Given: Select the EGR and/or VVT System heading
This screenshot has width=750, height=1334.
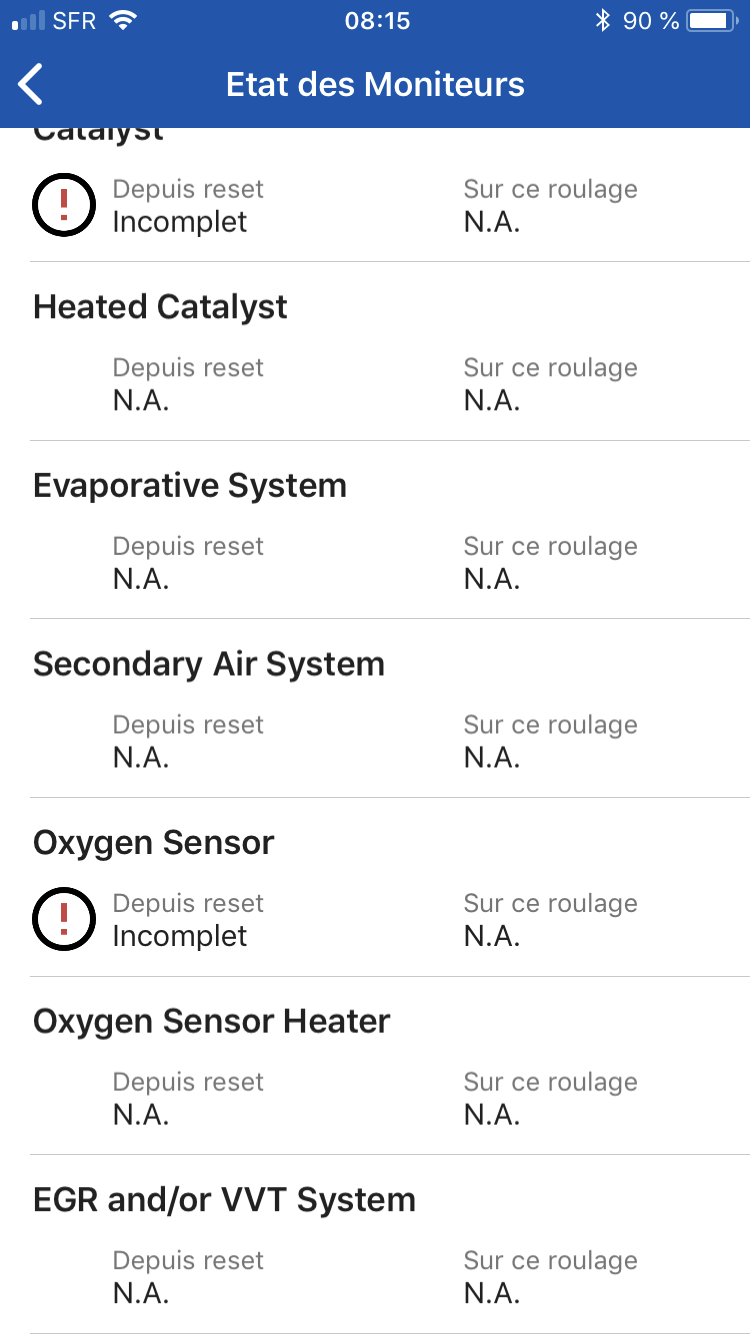Looking at the screenshot, I should (x=224, y=1200).
